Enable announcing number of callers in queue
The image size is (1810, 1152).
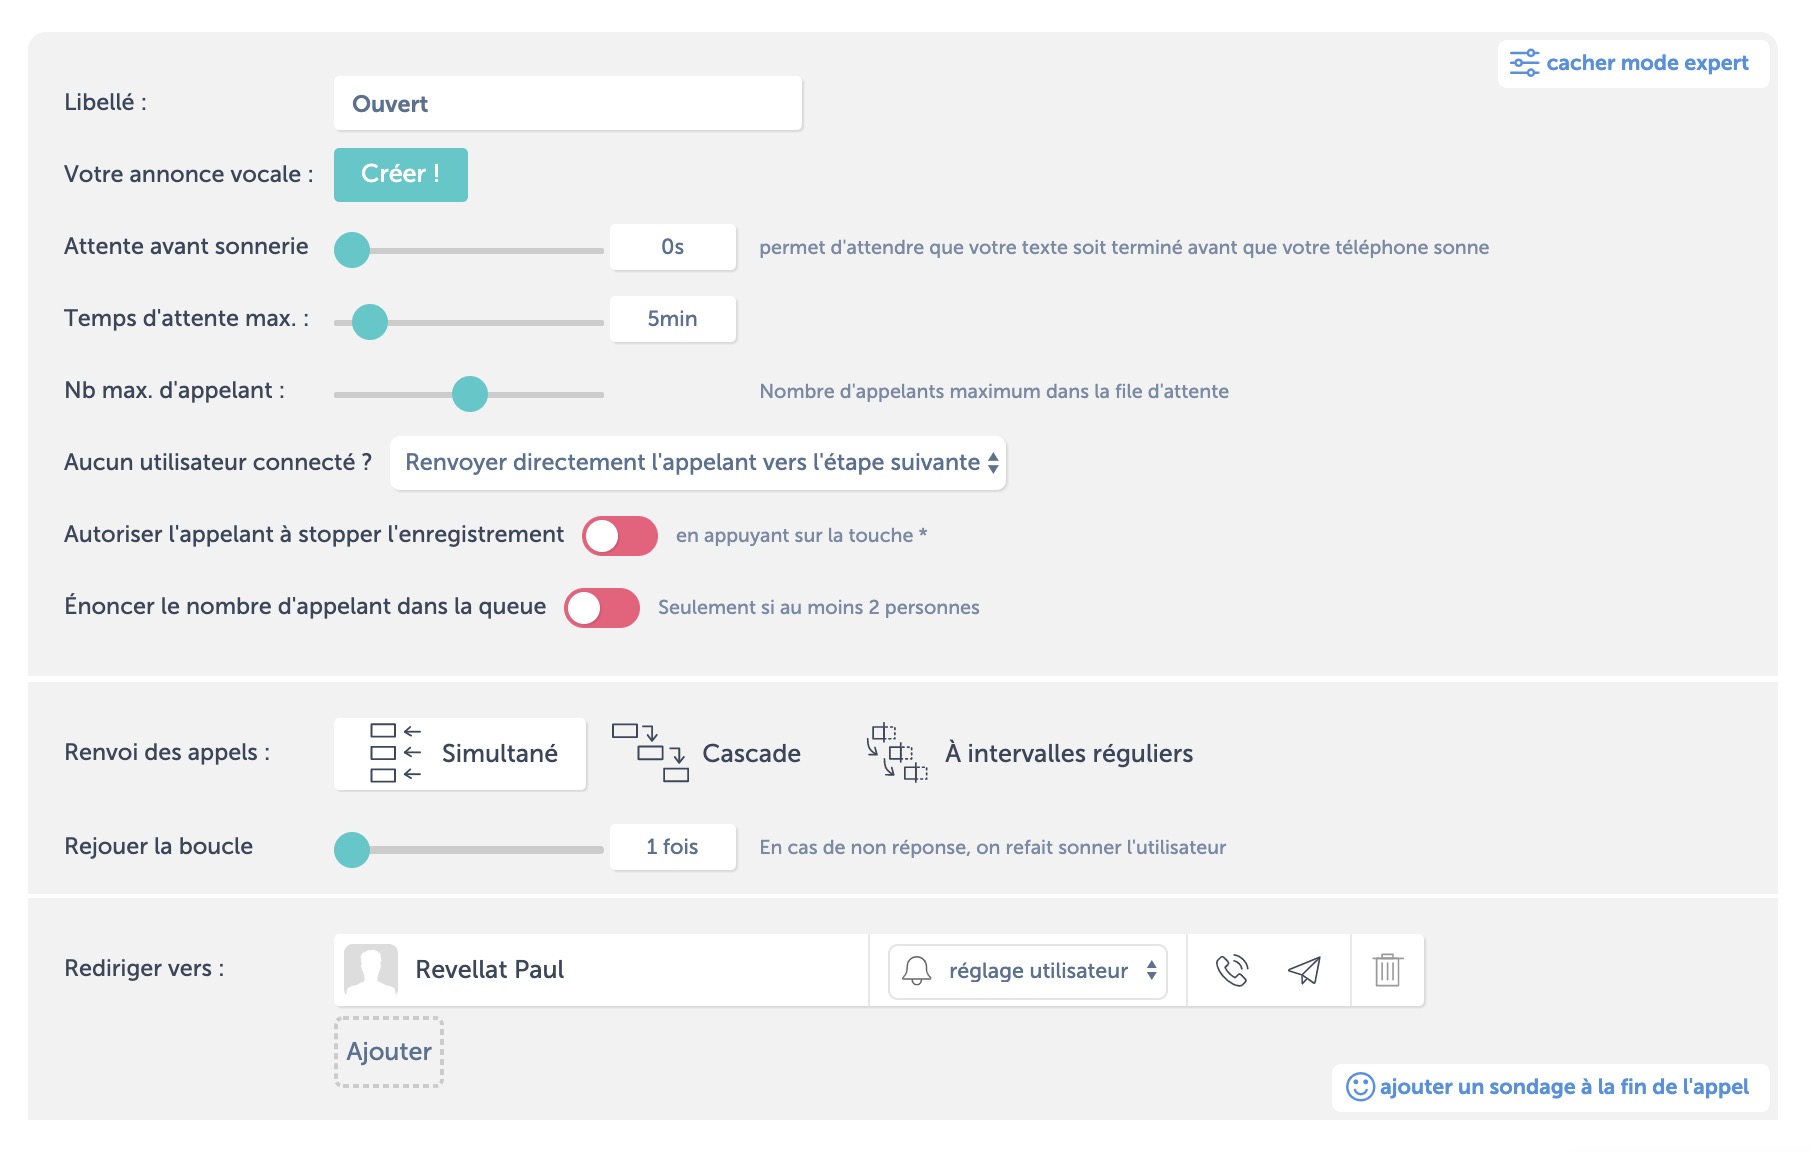(602, 608)
